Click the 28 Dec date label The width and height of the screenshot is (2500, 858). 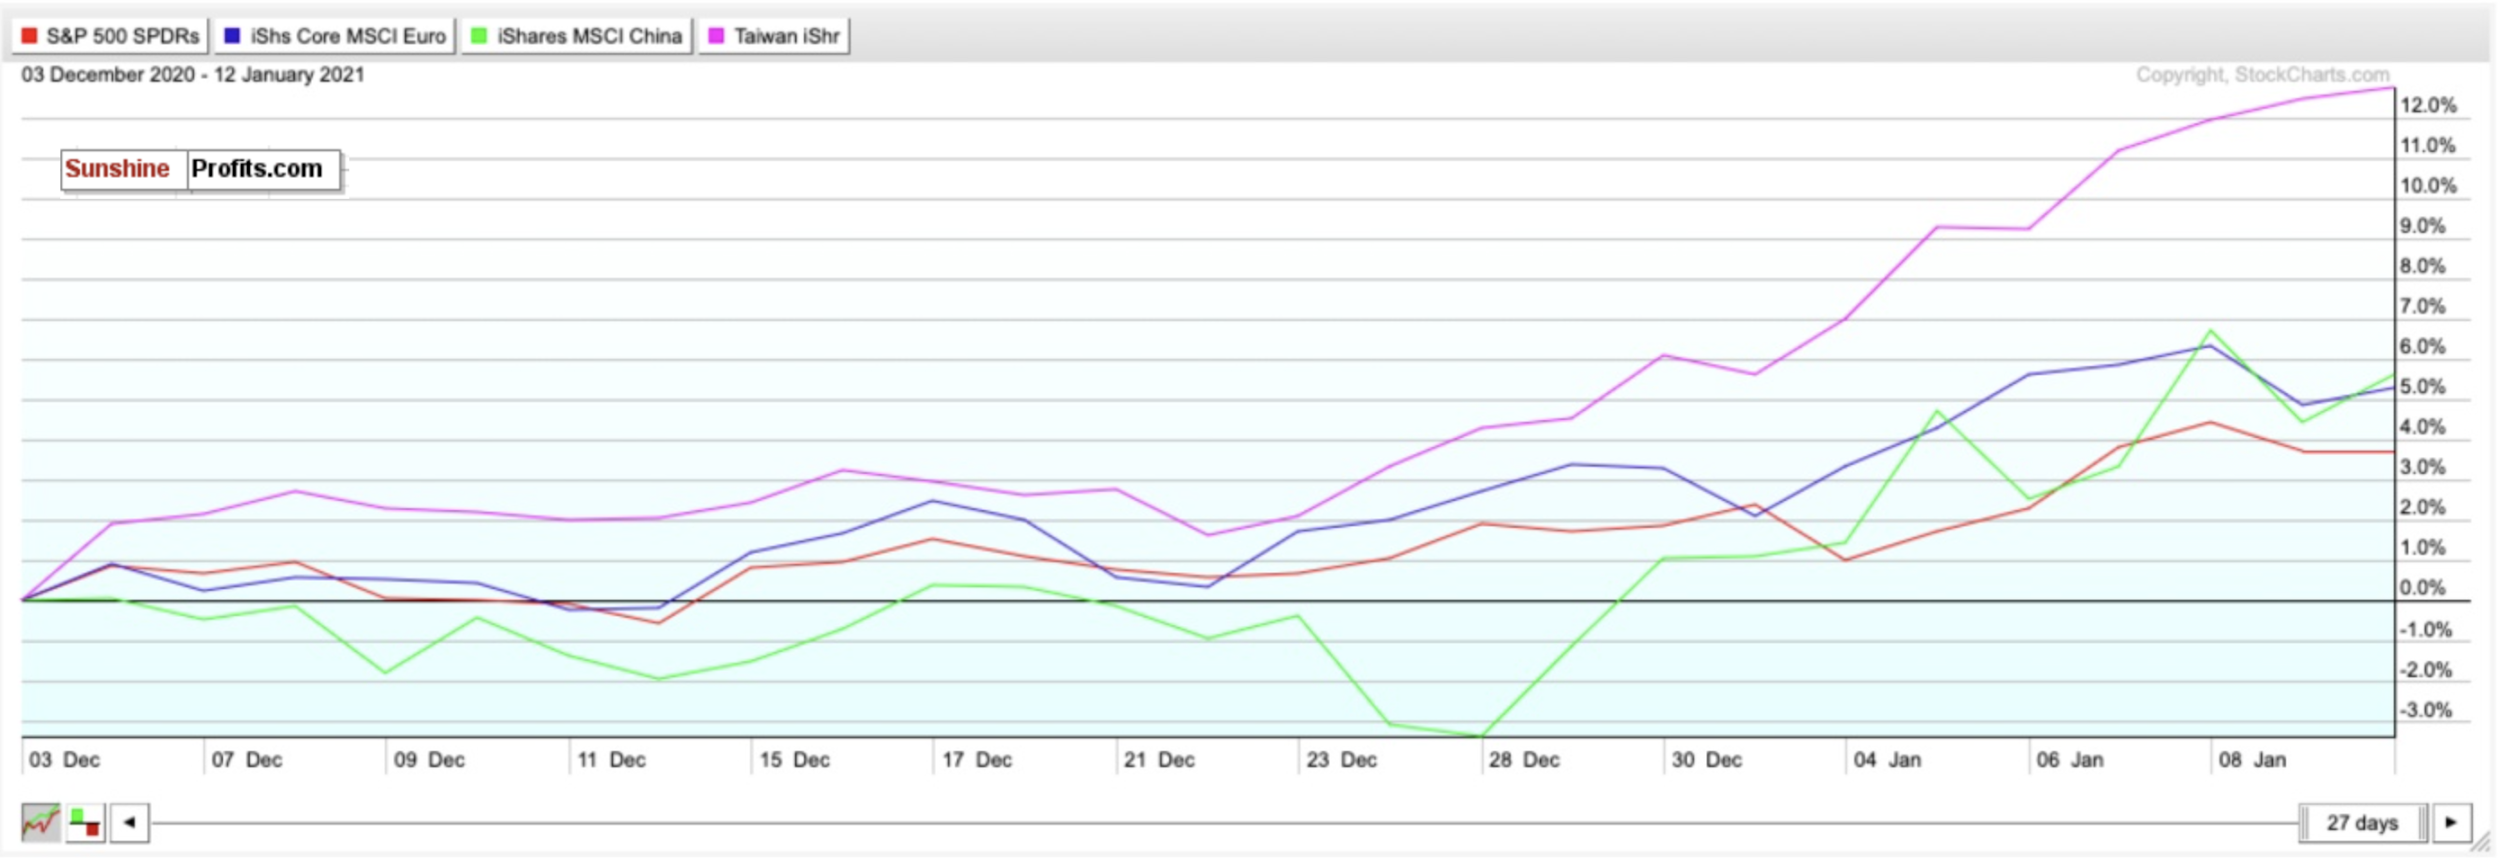click(x=1524, y=760)
